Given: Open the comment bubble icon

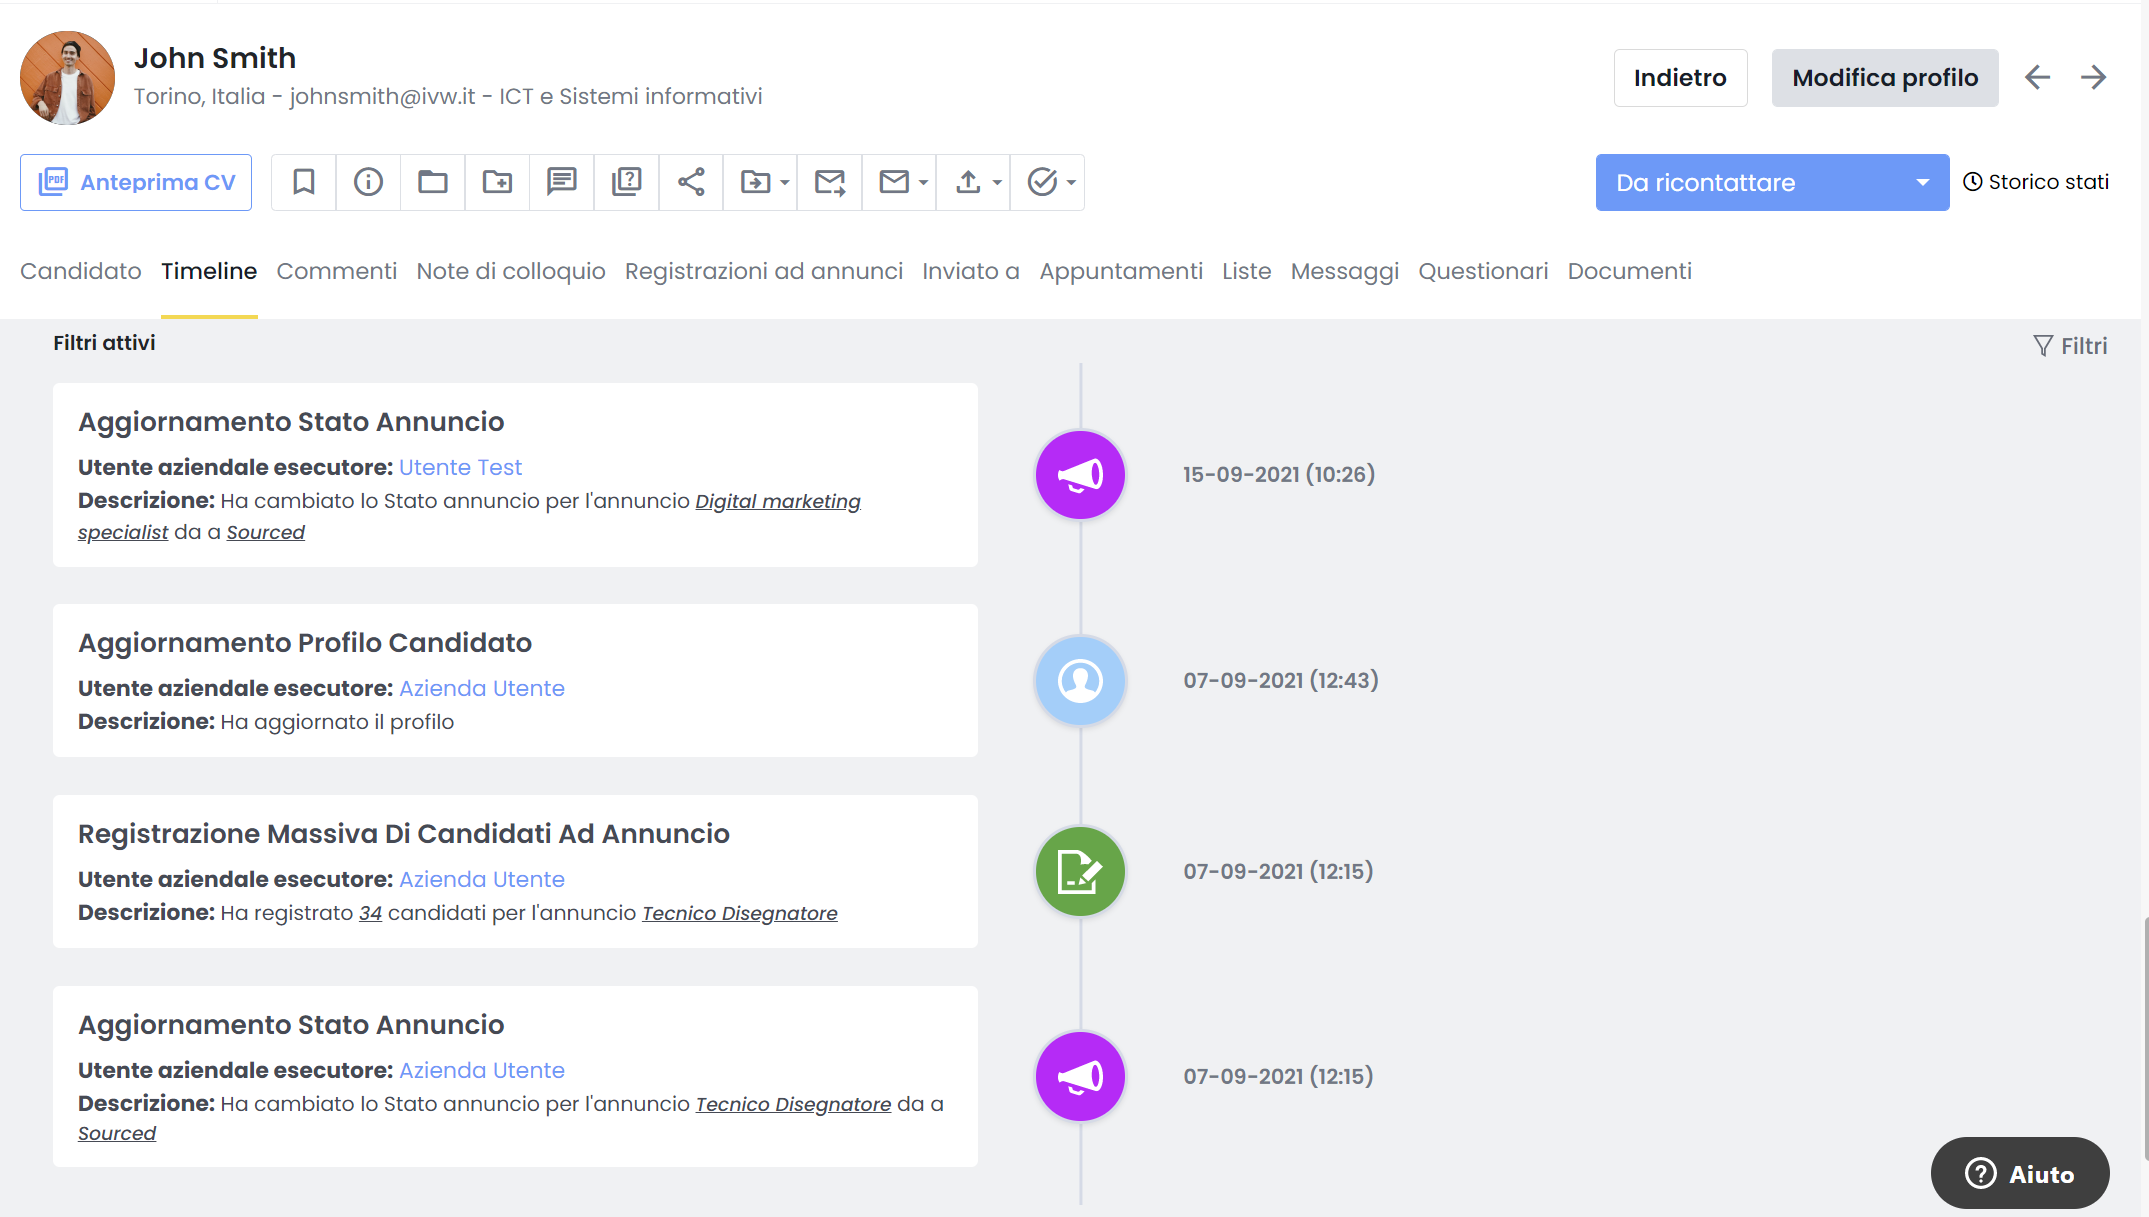Looking at the screenshot, I should tap(562, 182).
